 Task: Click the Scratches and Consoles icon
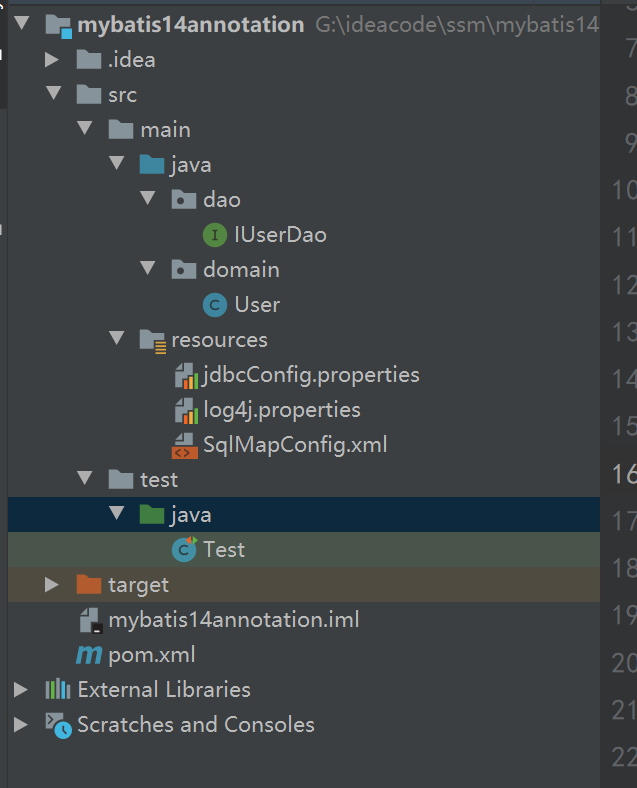(58, 725)
